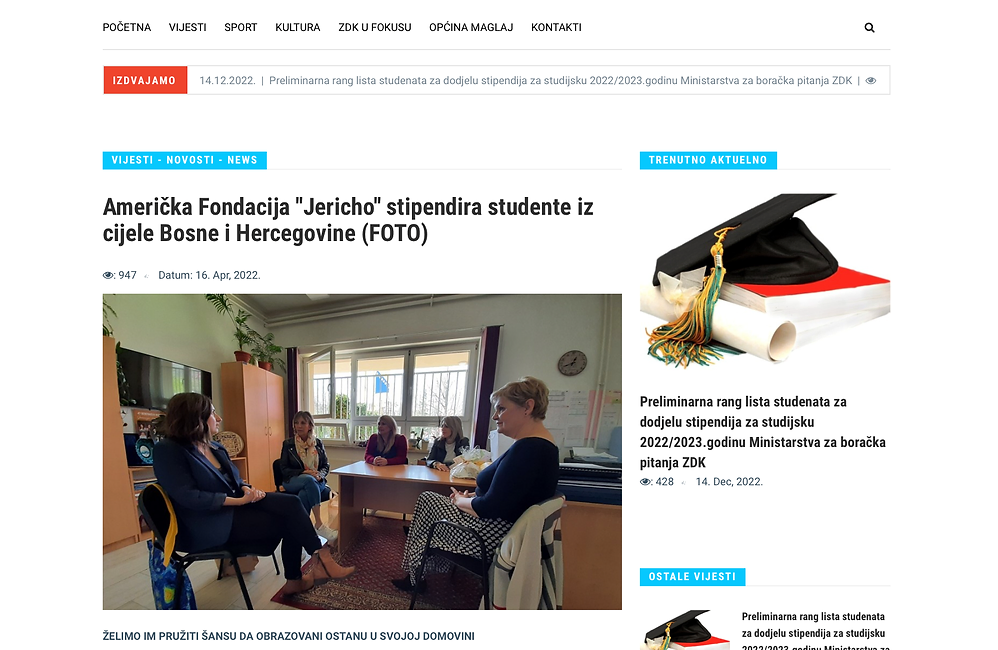Open Američka Fondacija "Jericho" article title

coord(348,220)
